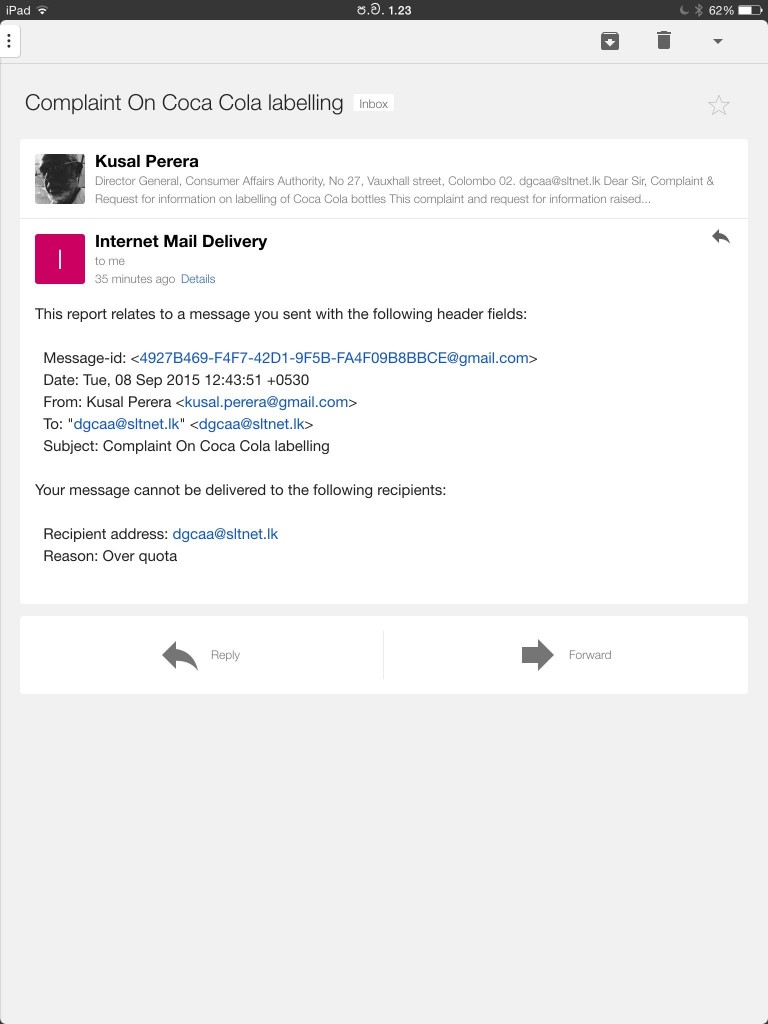The height and width of the screenshot is (1024, 768).
Task: Tap Kusal Perera's profile photo
Action: [x=60, y=179]
